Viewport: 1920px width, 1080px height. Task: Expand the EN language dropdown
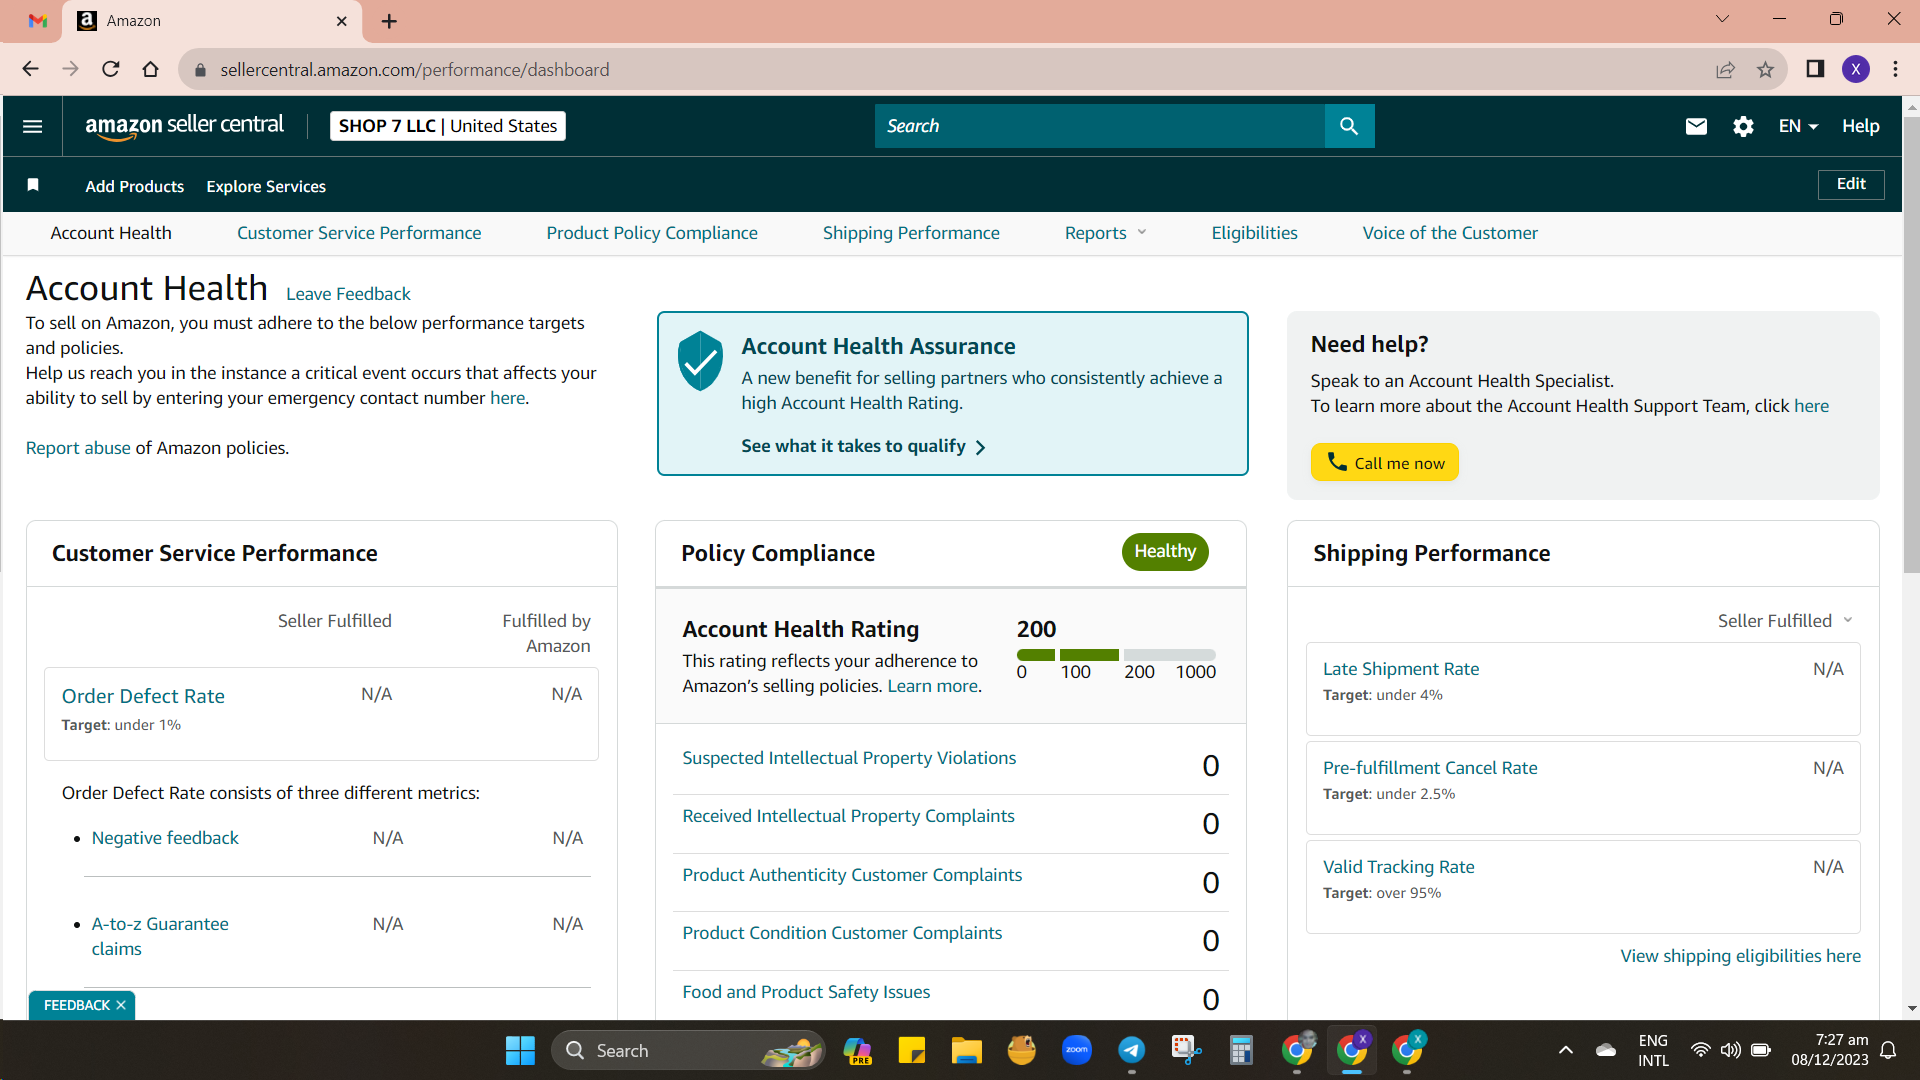(1798, 126)
